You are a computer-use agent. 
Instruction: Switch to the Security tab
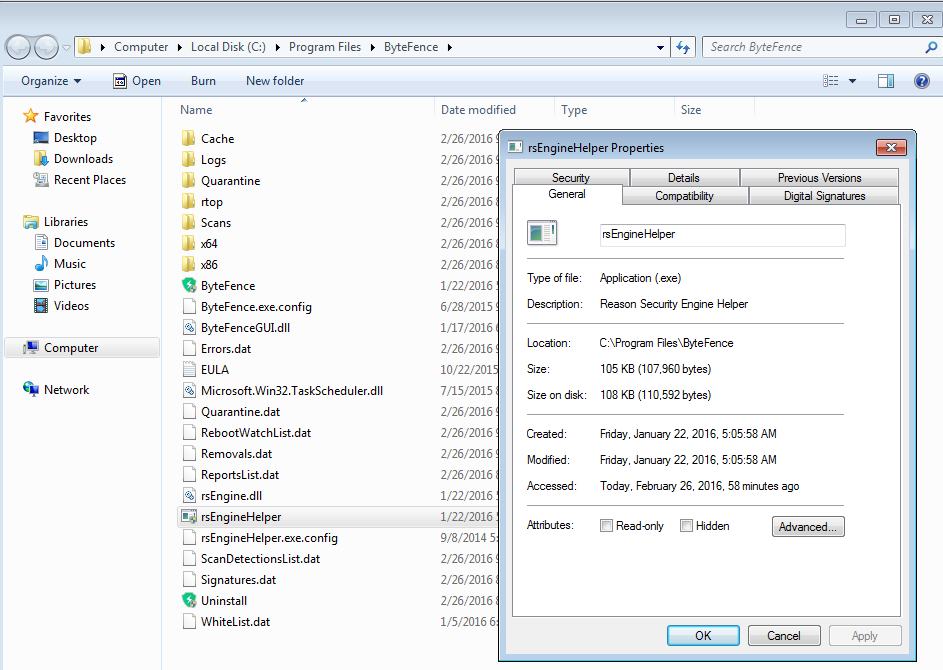point(571,177)
